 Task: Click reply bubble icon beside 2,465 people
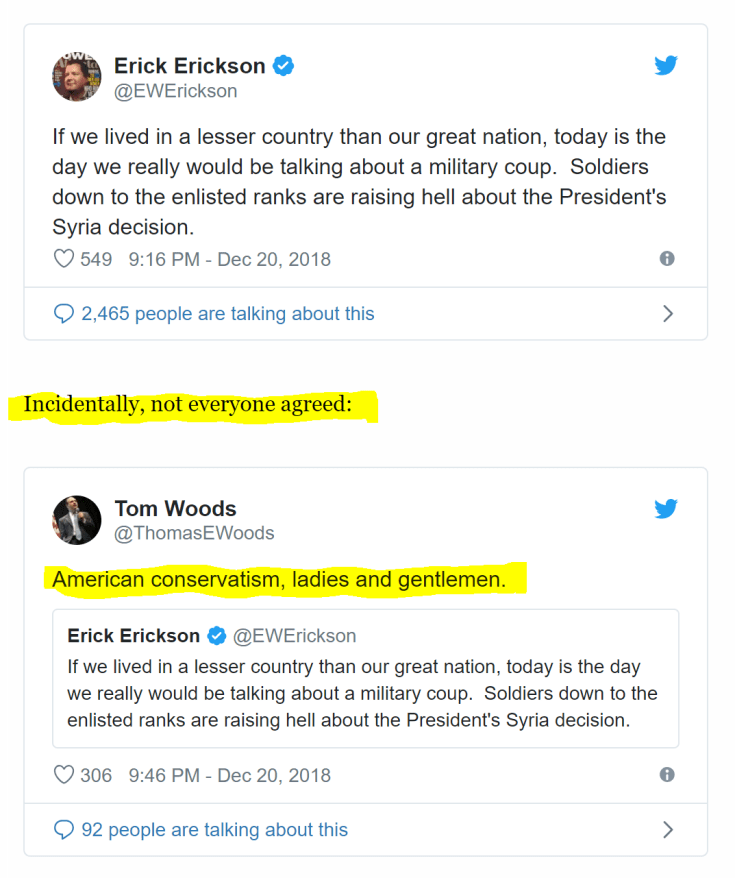[64, 314]
